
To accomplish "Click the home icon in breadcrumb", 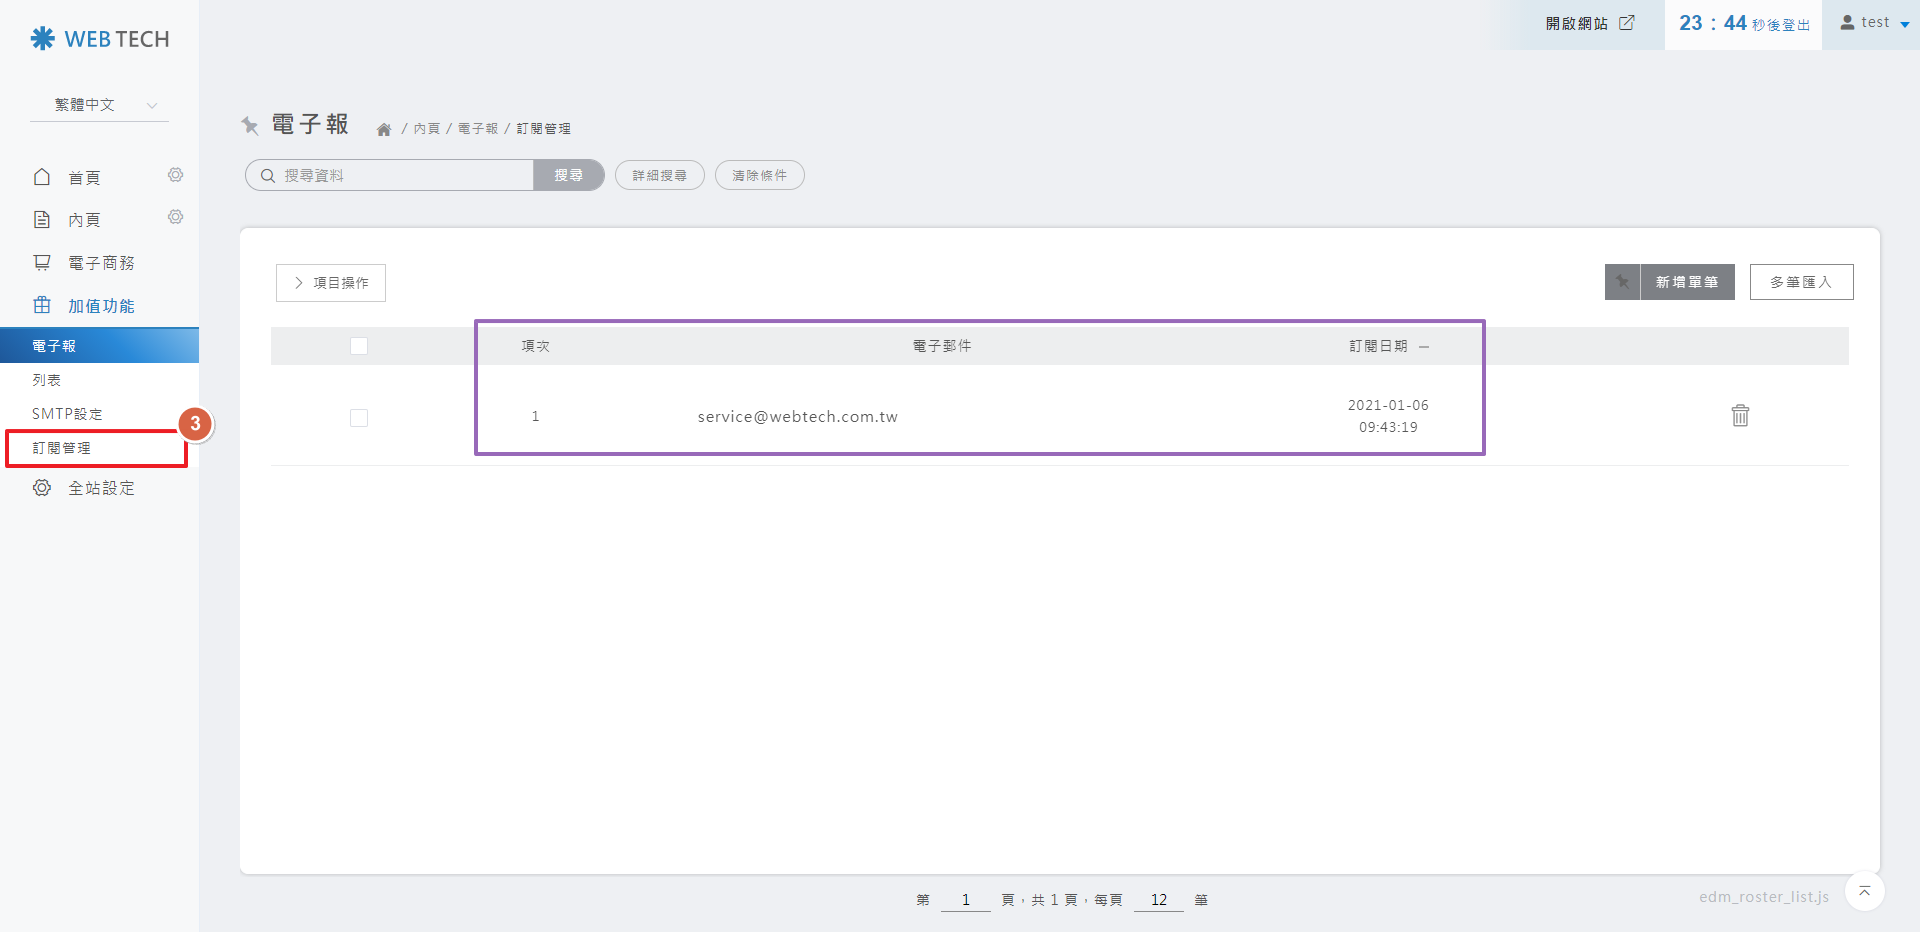I will tap(383, 129).
